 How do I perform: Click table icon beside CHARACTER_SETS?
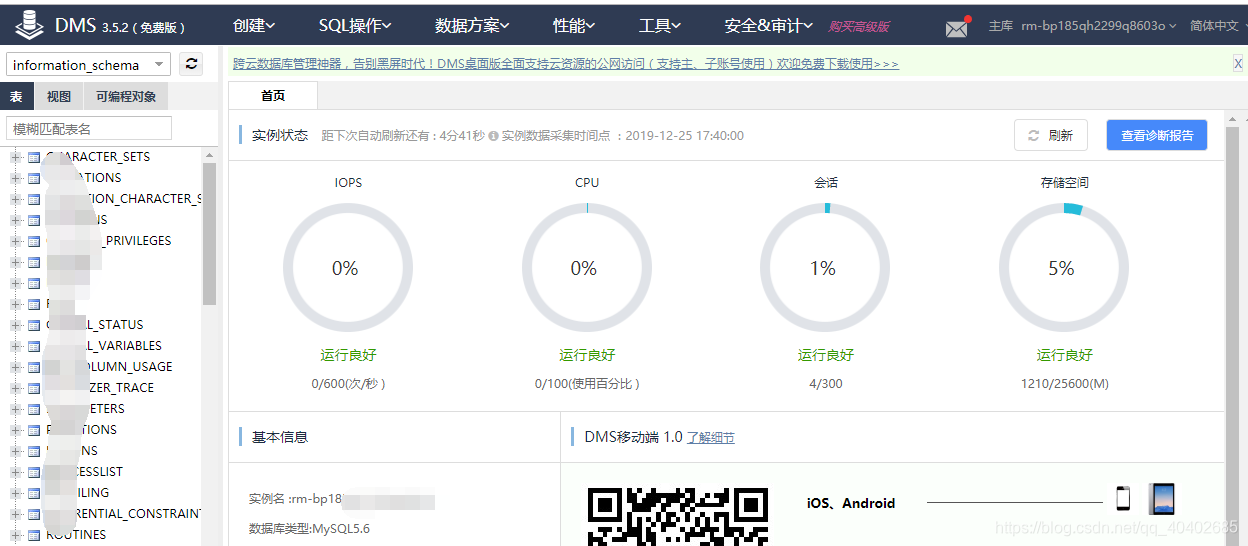tap(34, 157)
